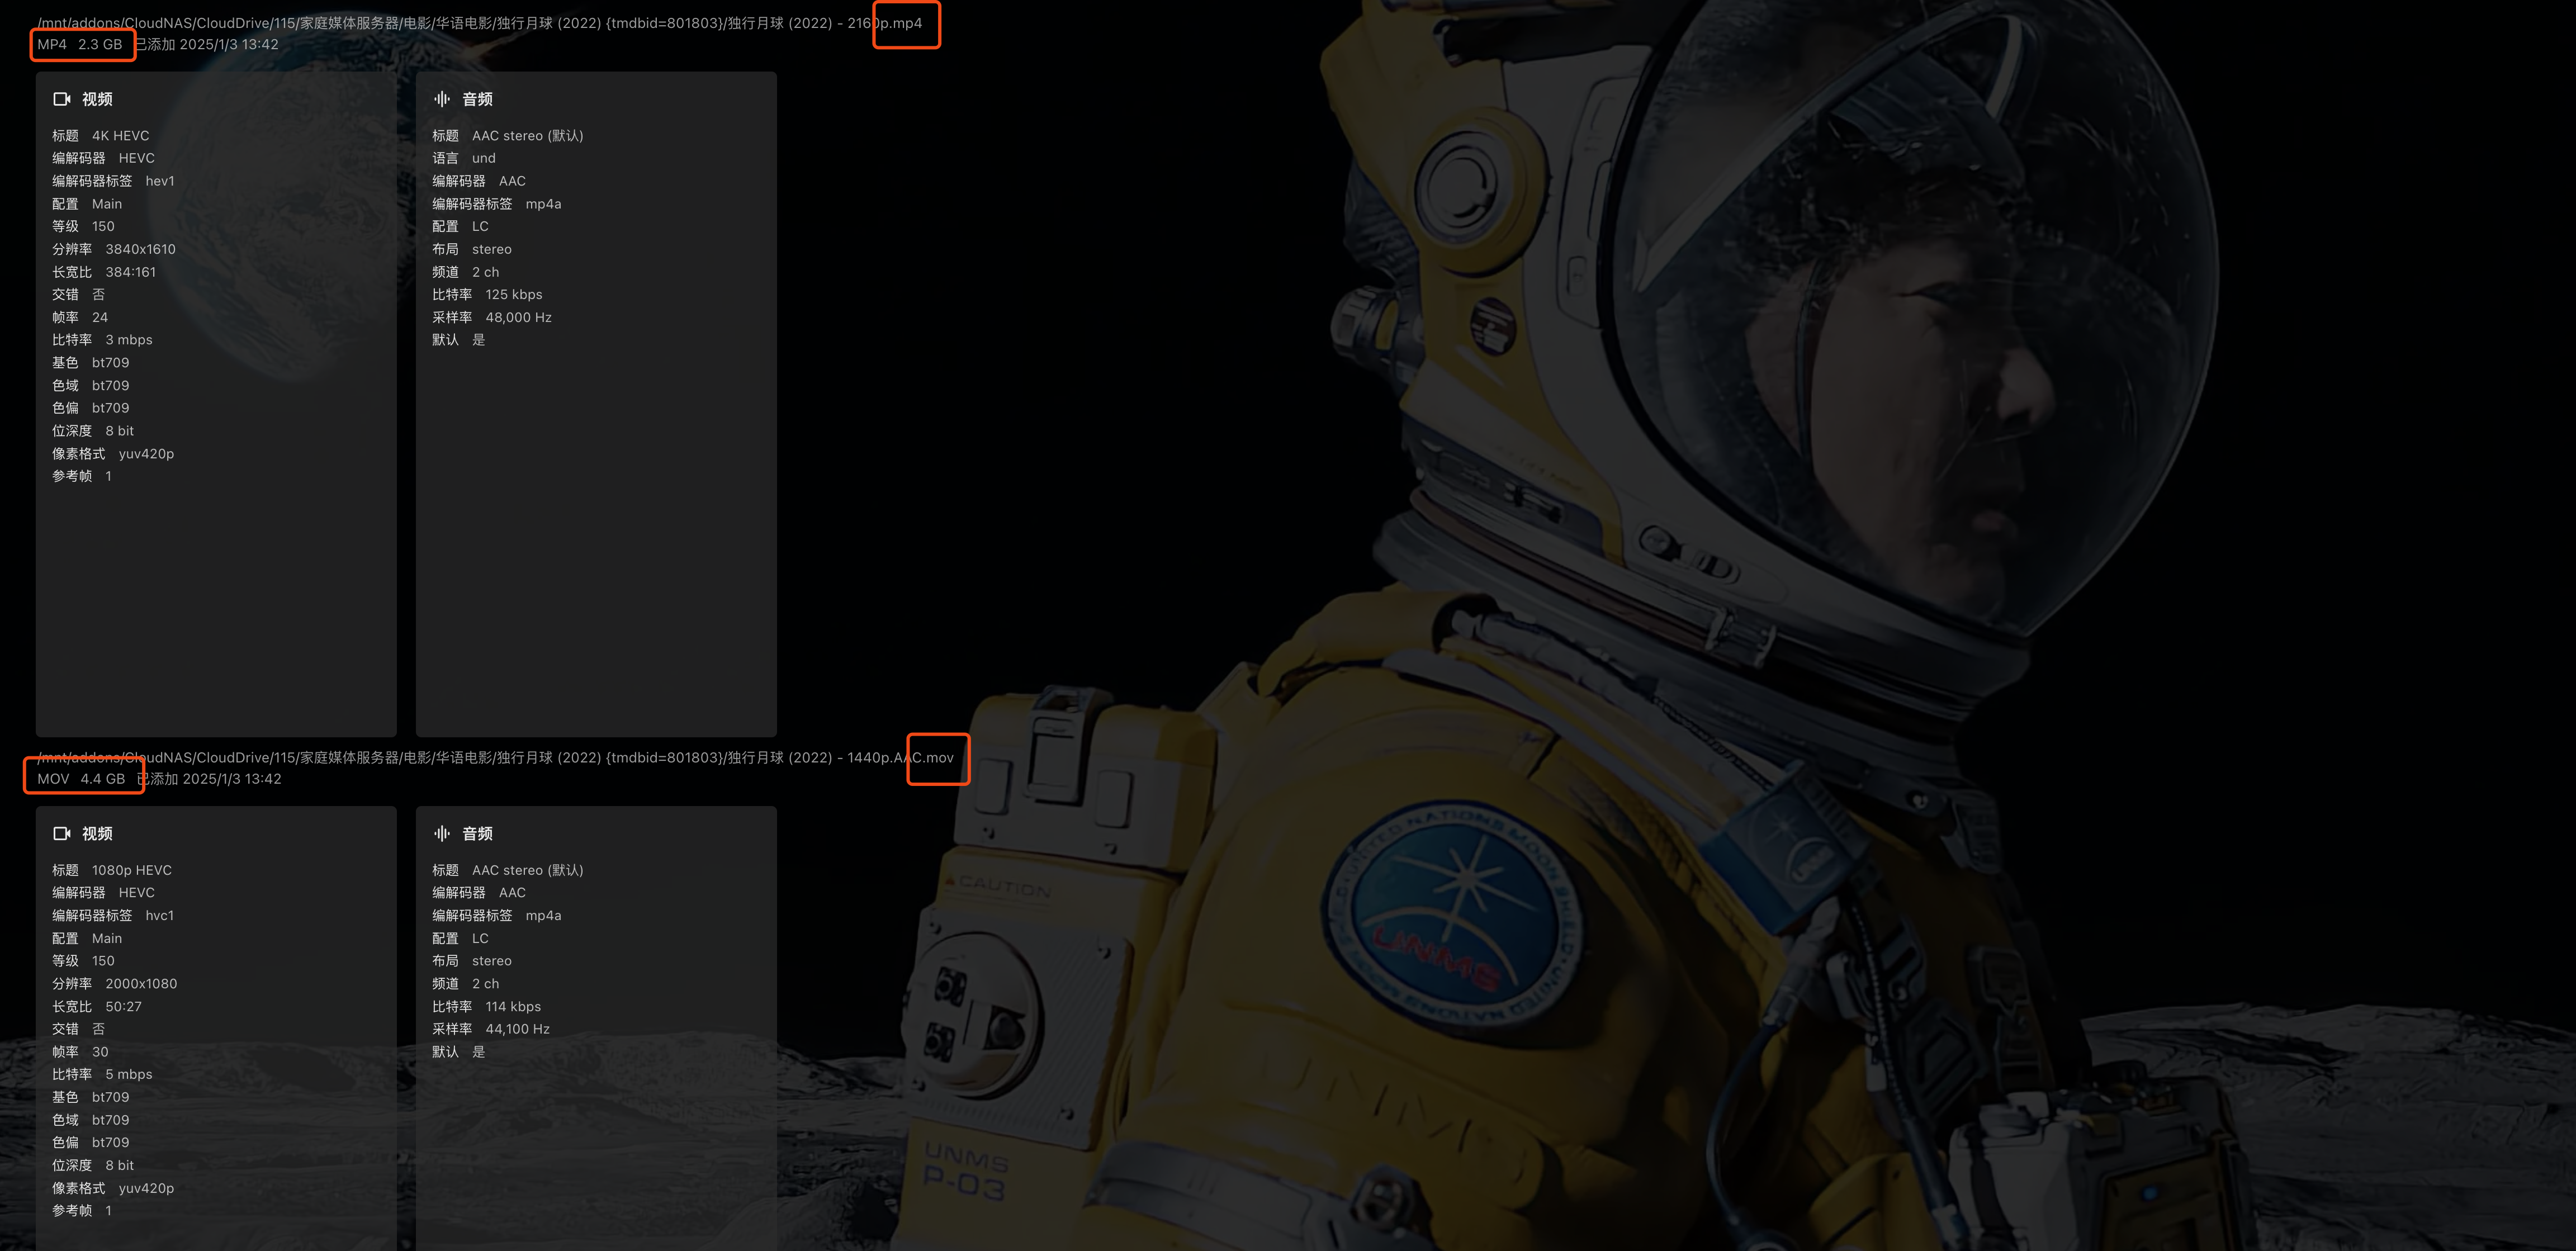2576x1251 pixels.
Task: Click the und language value
Action: (484, 158)
